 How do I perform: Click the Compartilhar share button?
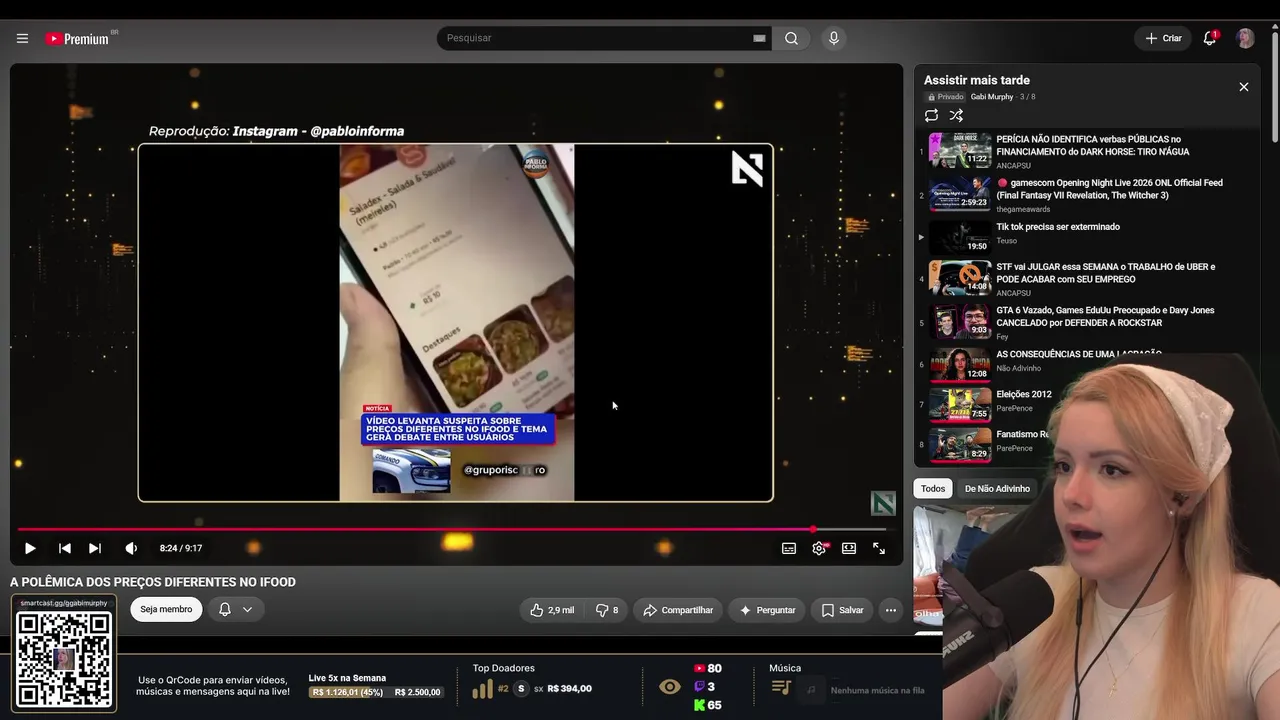pyautogui.click(x=679, y=610)
